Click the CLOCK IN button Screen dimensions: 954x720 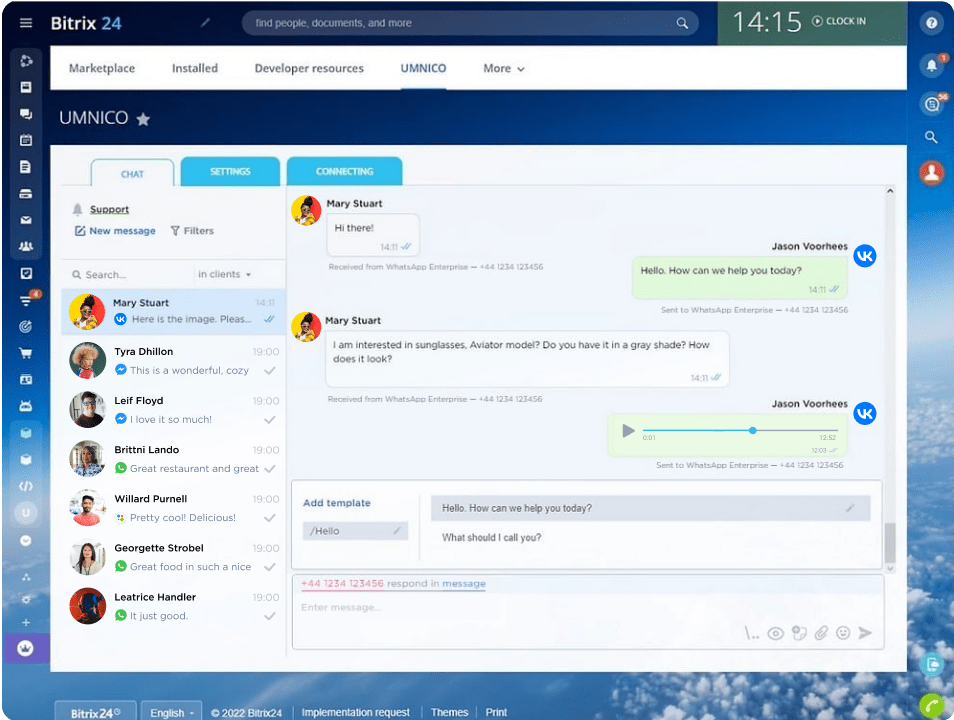pos(840,20)
